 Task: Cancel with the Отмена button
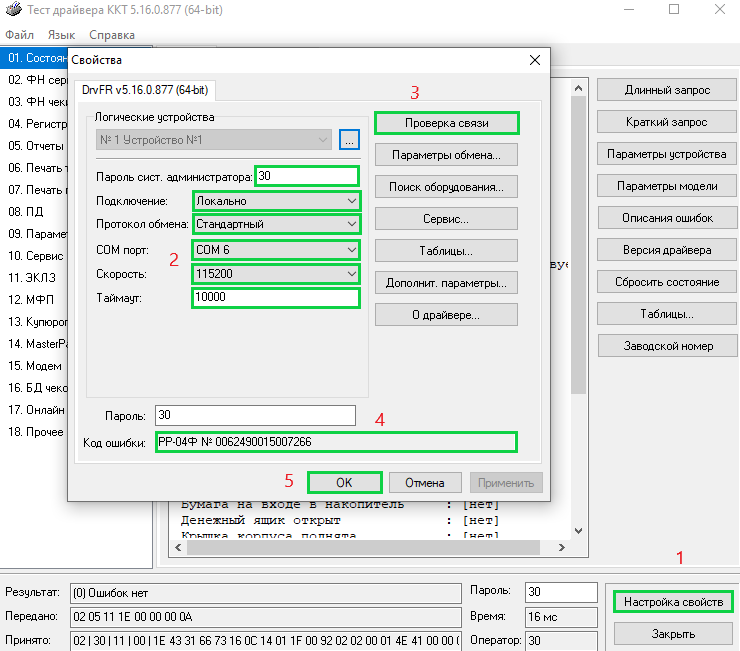point(425,482)
